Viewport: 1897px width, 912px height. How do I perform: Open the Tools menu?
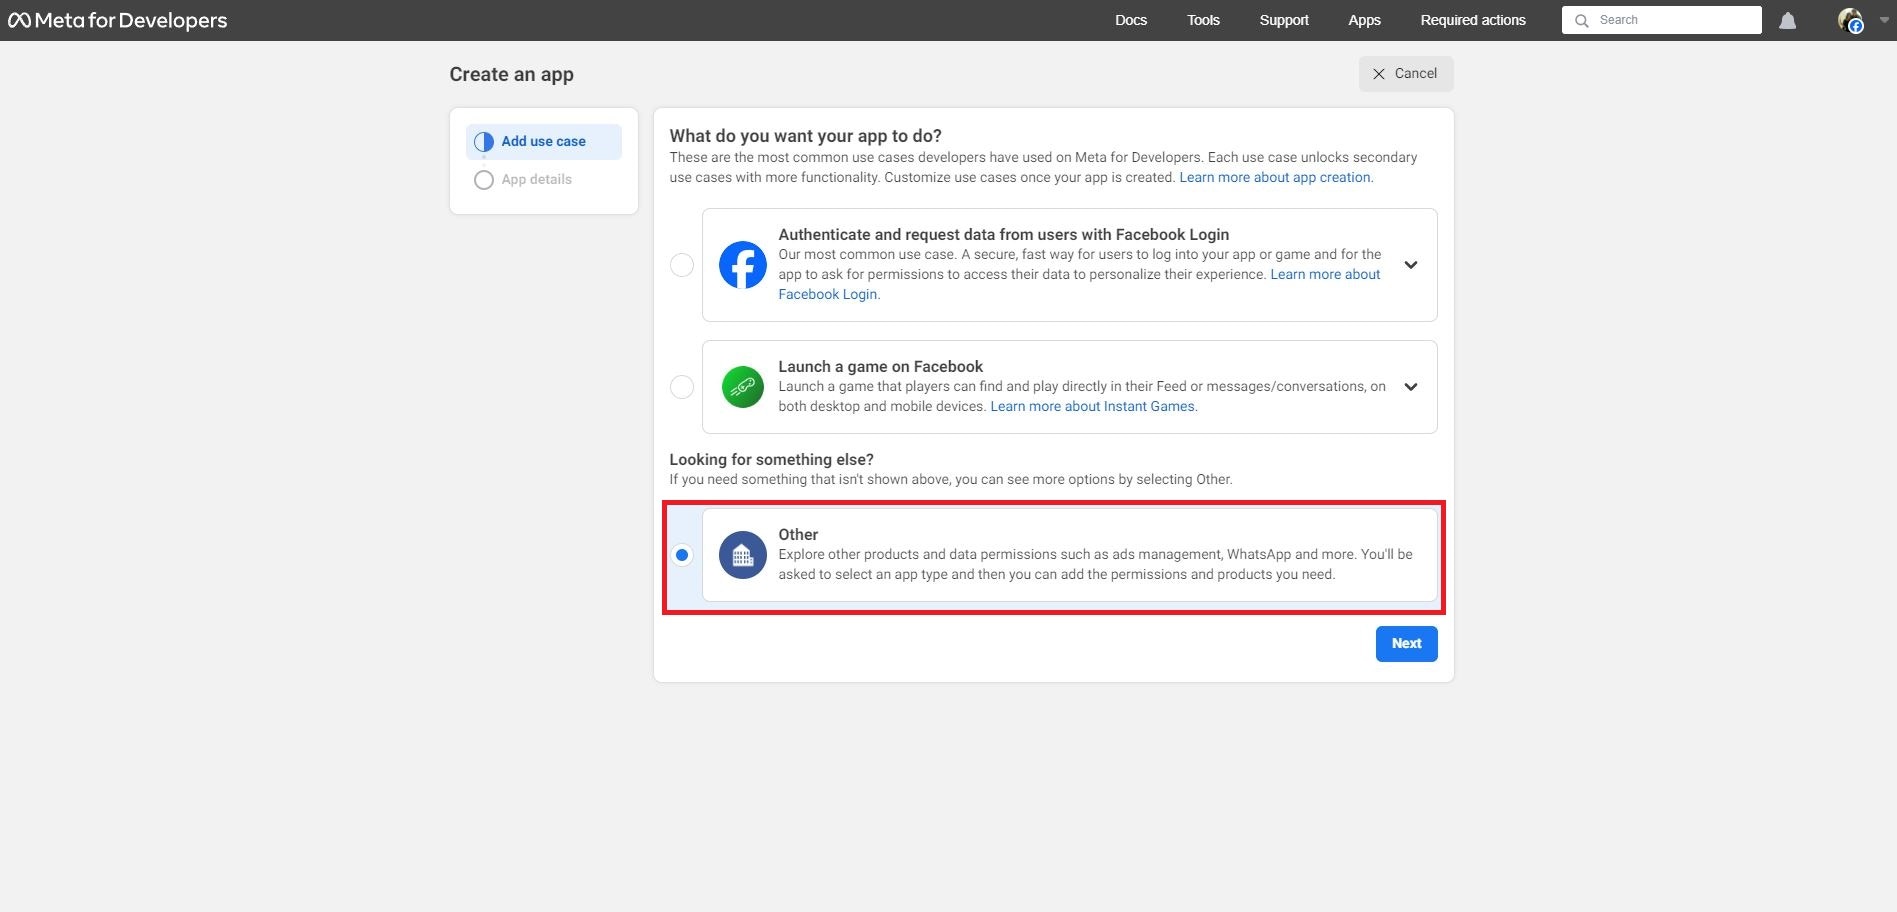[1203, 20]
